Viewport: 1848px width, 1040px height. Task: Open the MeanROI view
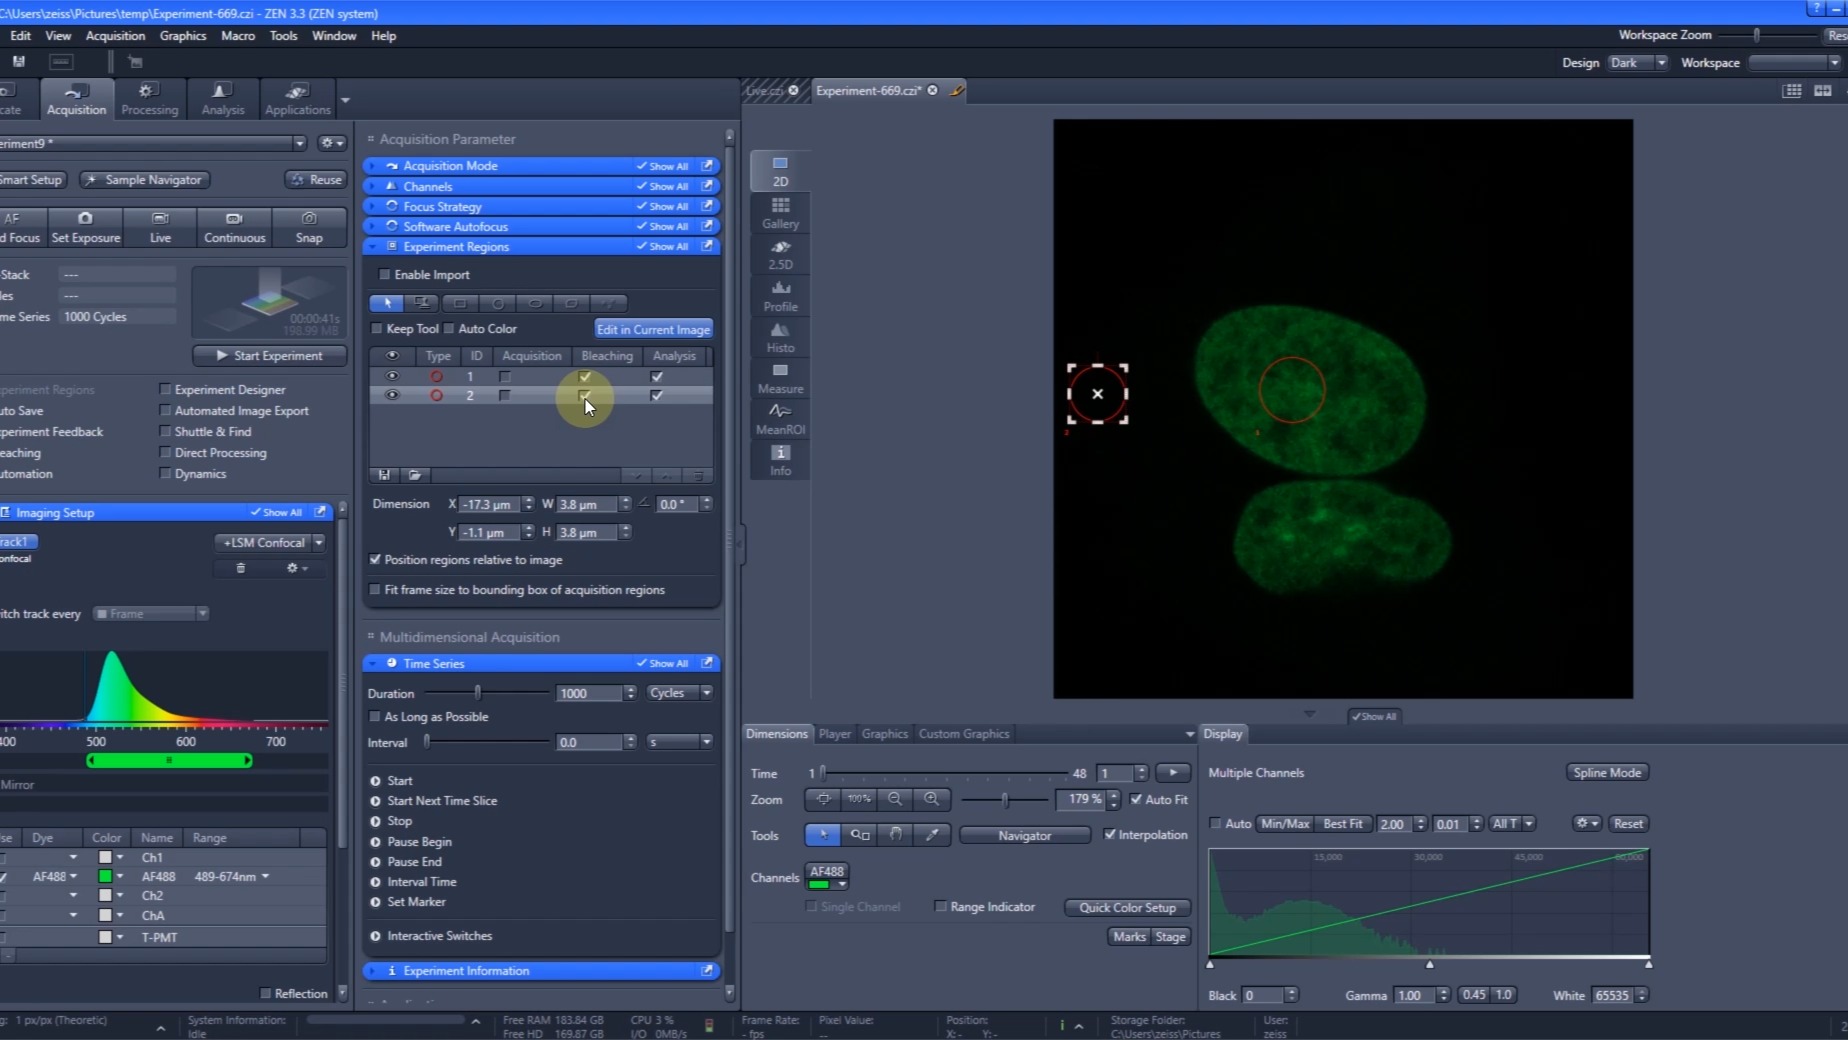point(780,418)
